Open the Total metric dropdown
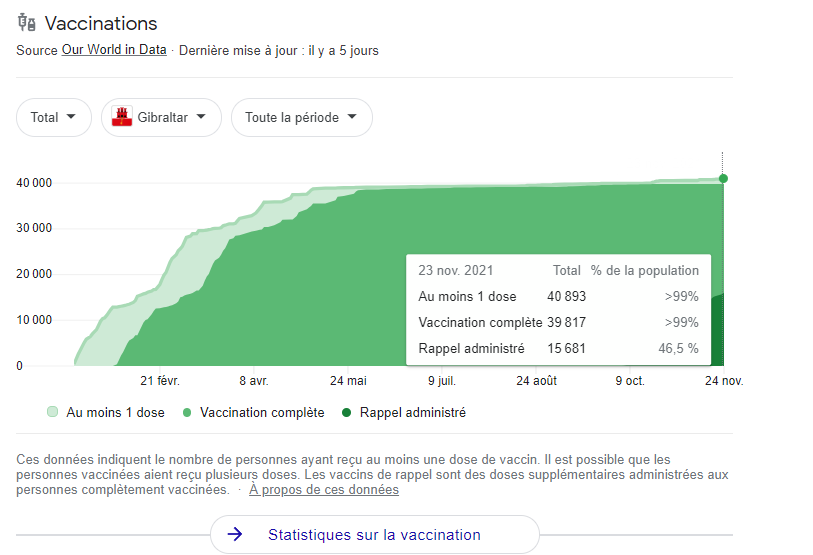Screen dimensions: 813x555 coord(54,118)
